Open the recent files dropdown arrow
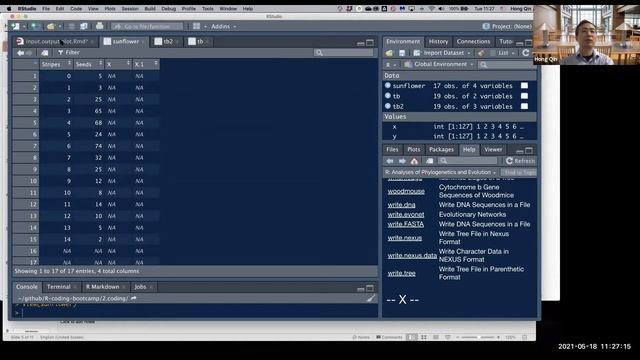This screenshot has width=640, height=360. coord(60,27)
